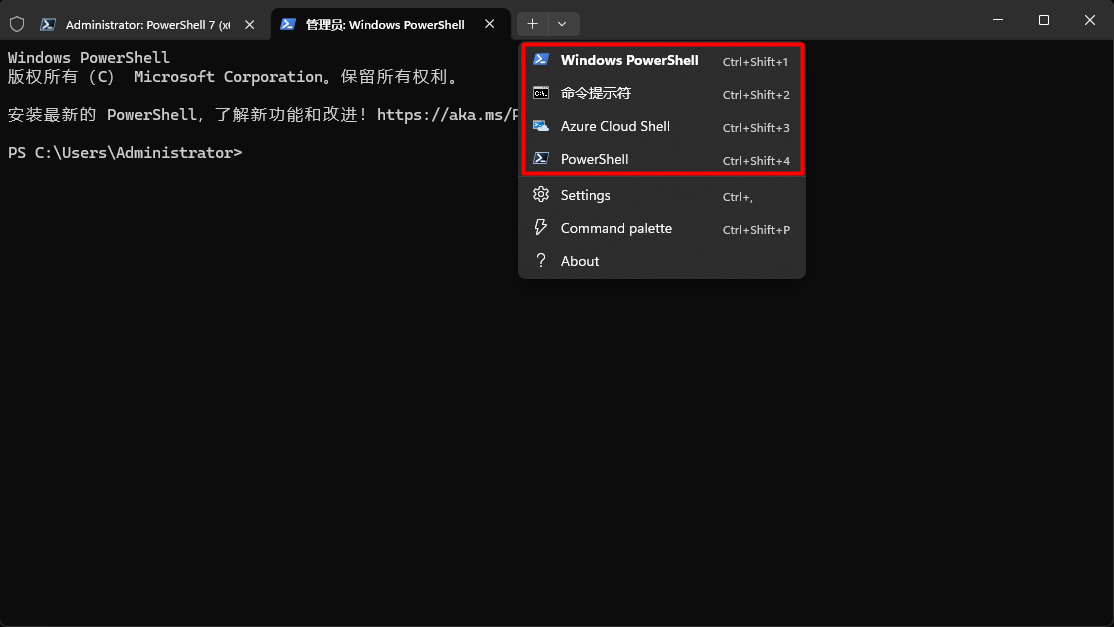Select Command palette from the menu
The width and height of the screenshot is (1114, 627).
pyautogui.click(x=616, y=228)
